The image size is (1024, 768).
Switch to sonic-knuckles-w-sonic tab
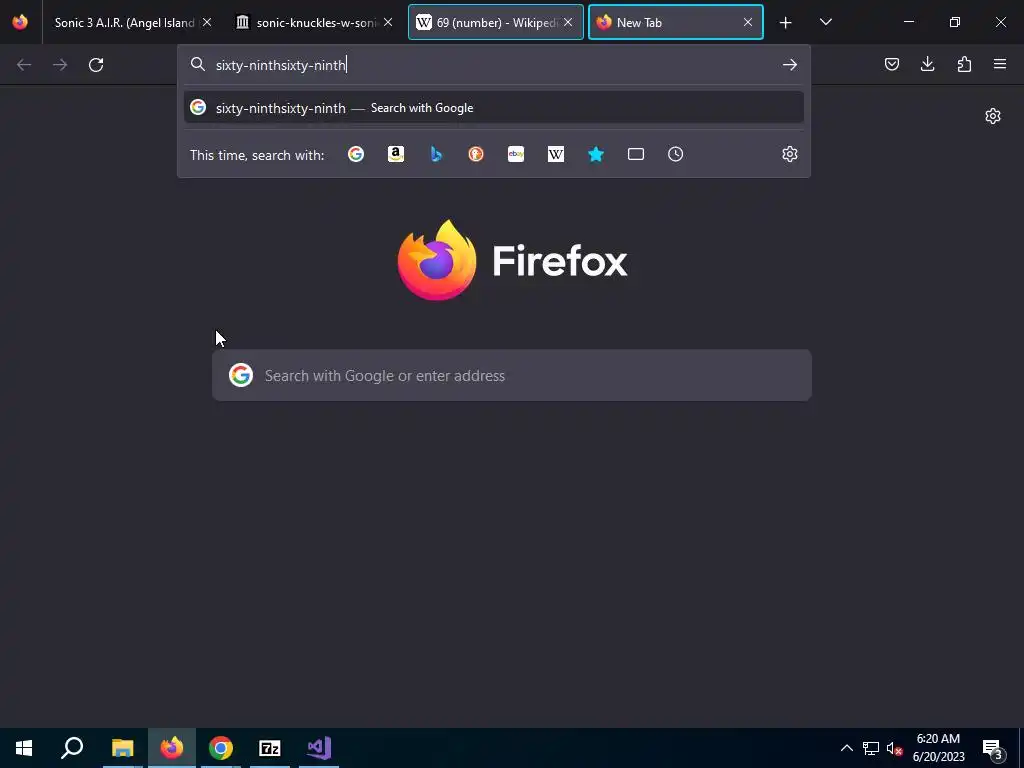coord(315,23)
